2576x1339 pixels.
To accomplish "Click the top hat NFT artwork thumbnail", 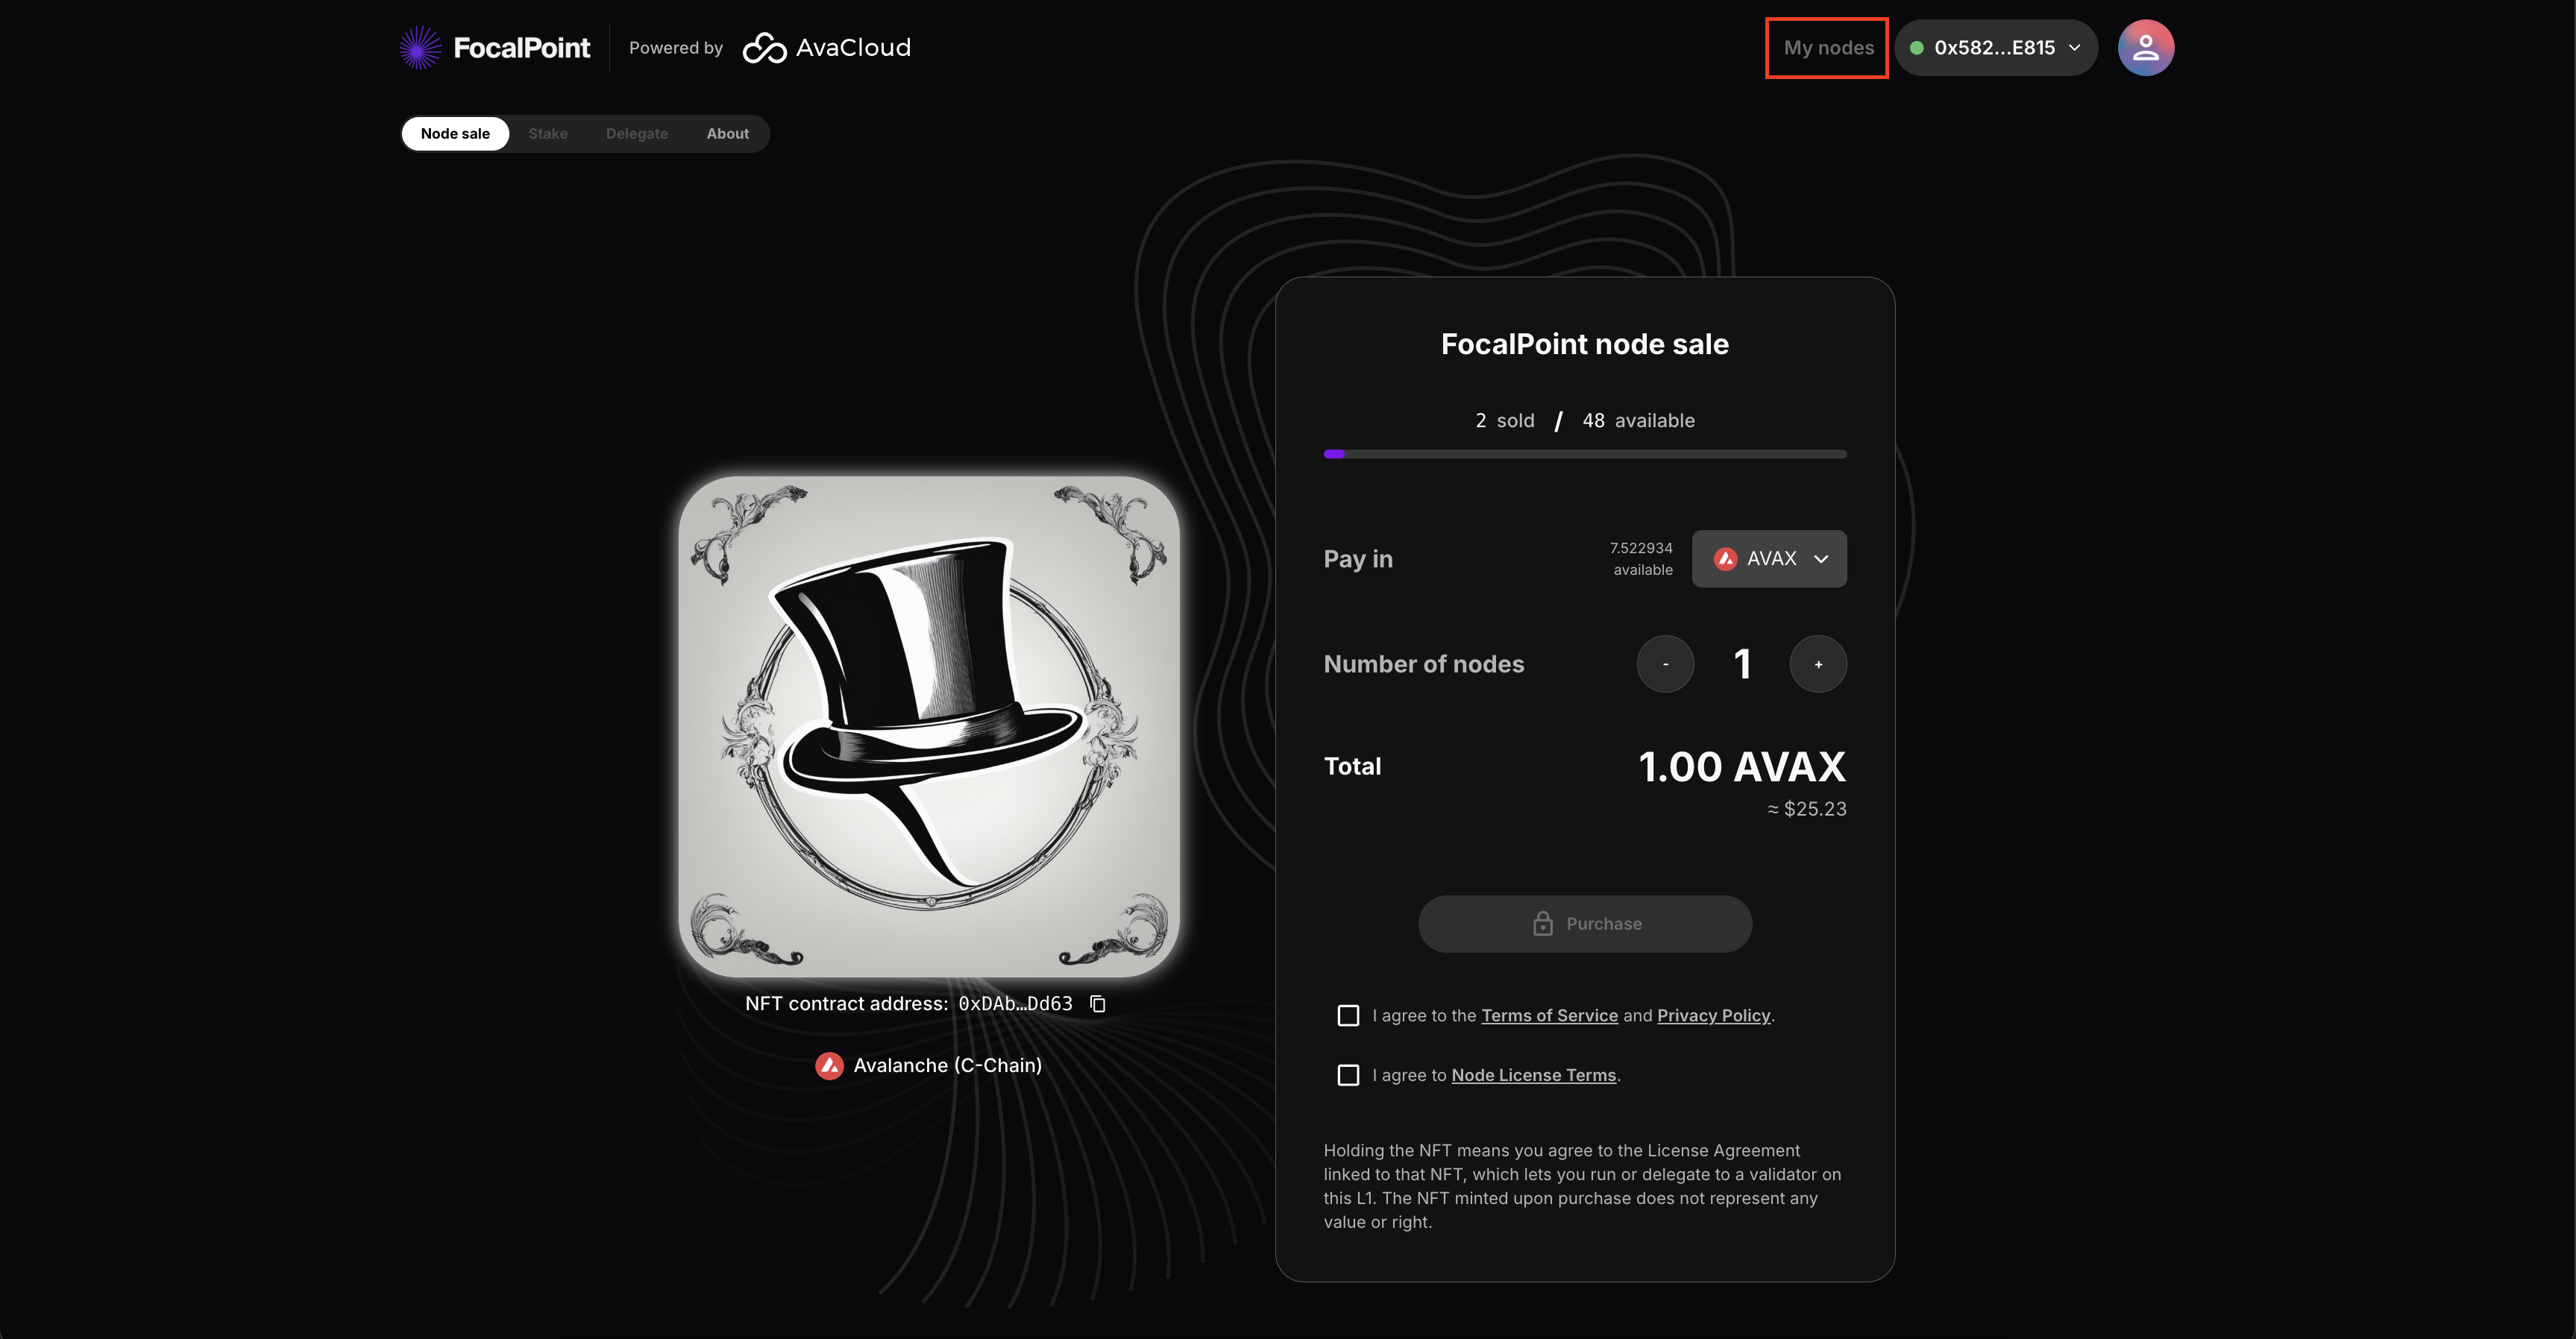I will coord(929,727).
